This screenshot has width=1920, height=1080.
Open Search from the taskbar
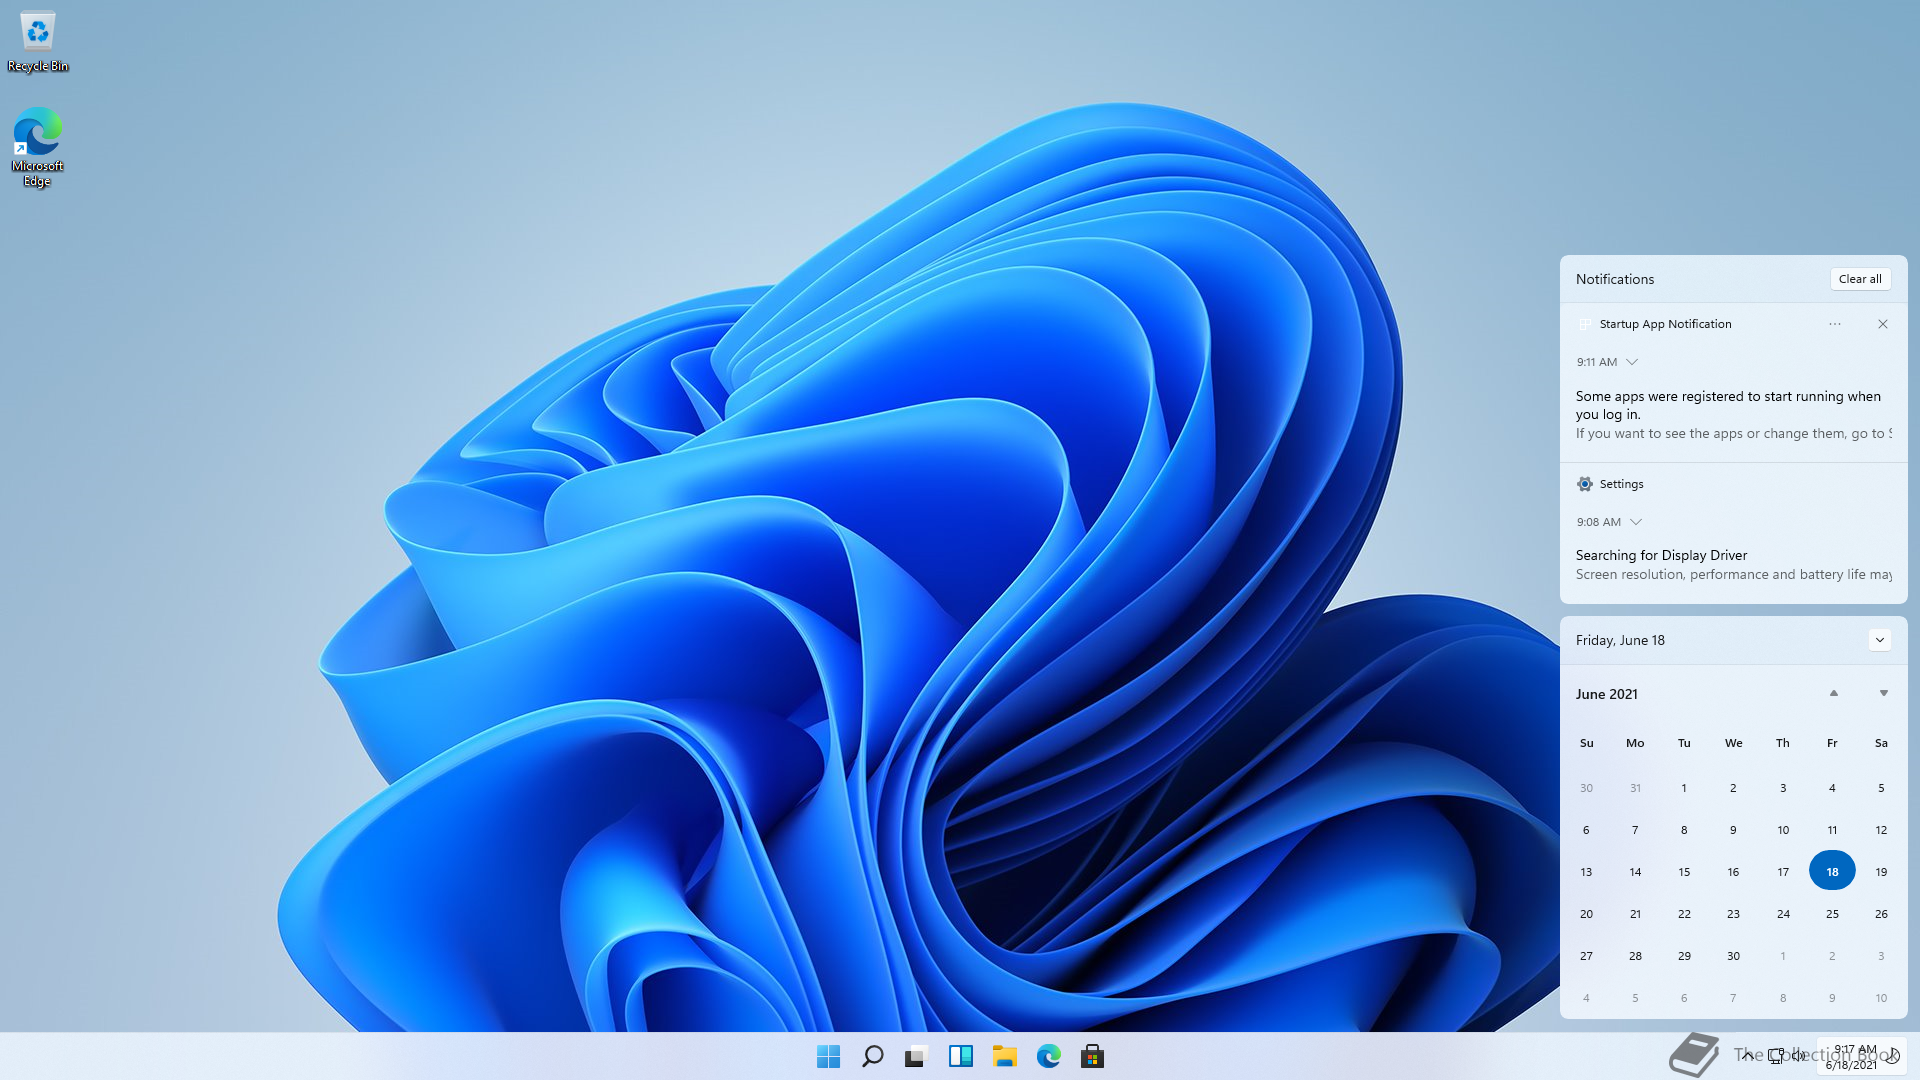click(872, 1056)
